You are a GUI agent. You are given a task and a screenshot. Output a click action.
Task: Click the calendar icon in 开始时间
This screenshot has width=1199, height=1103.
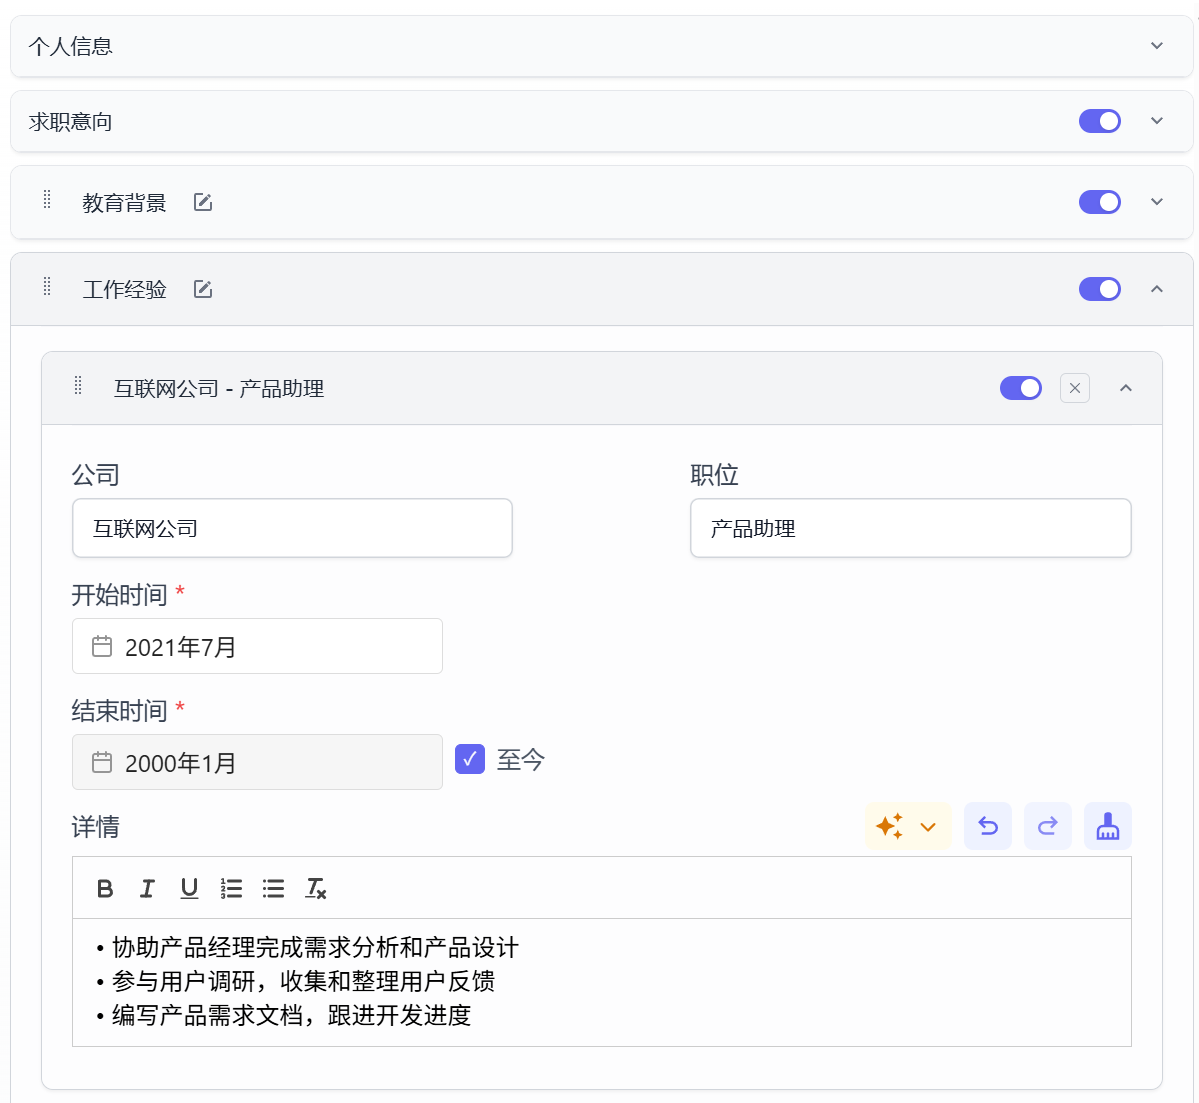click(x=101, y=646)
